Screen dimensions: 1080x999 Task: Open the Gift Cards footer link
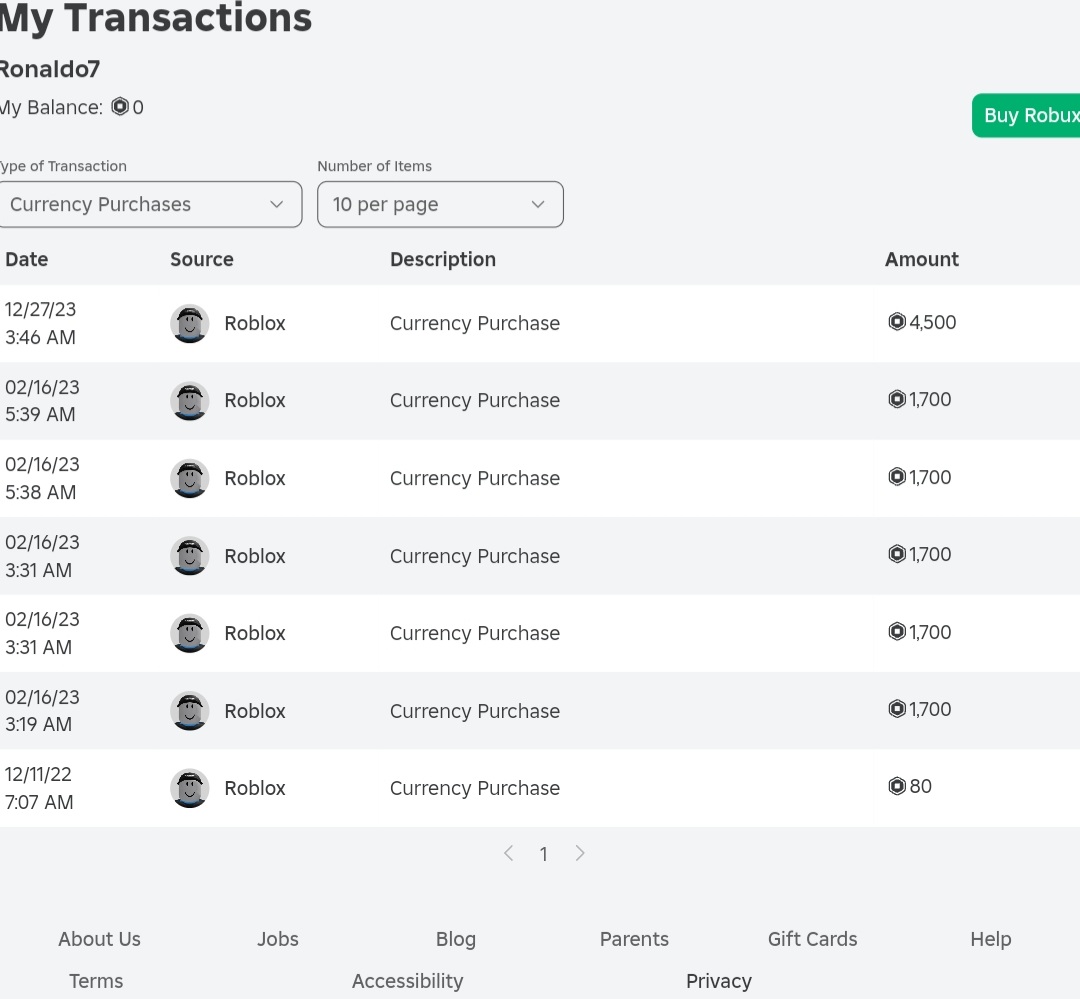coord(812,939)
